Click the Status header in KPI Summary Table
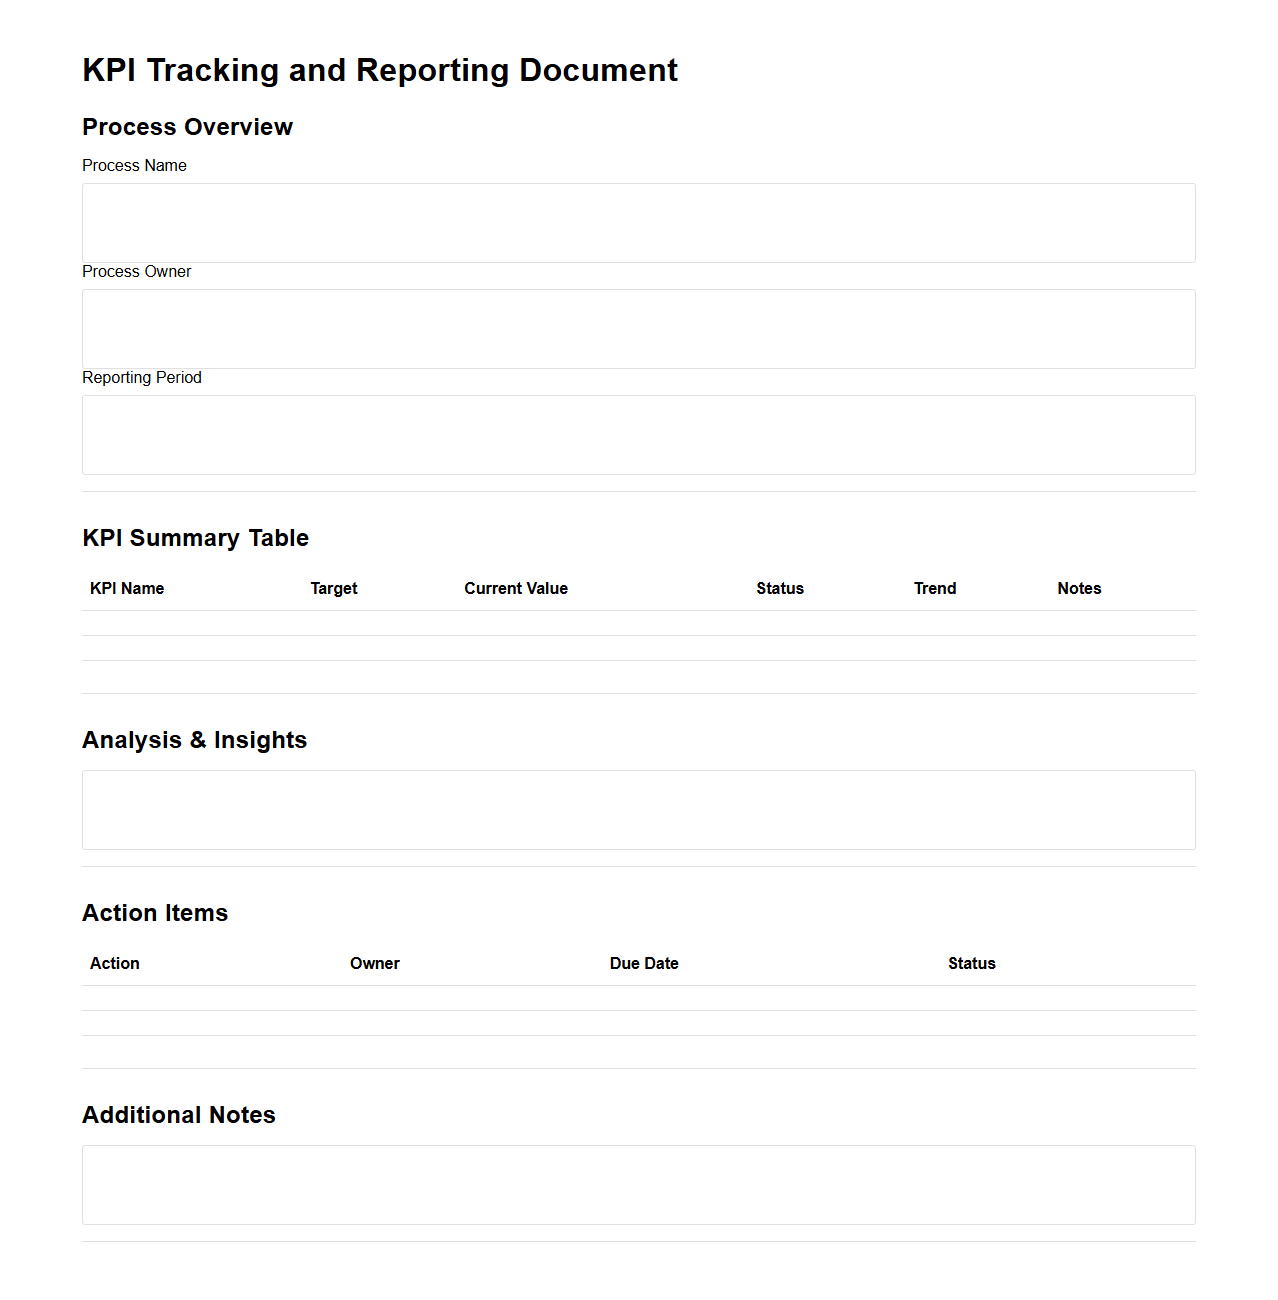 (780, 588)
